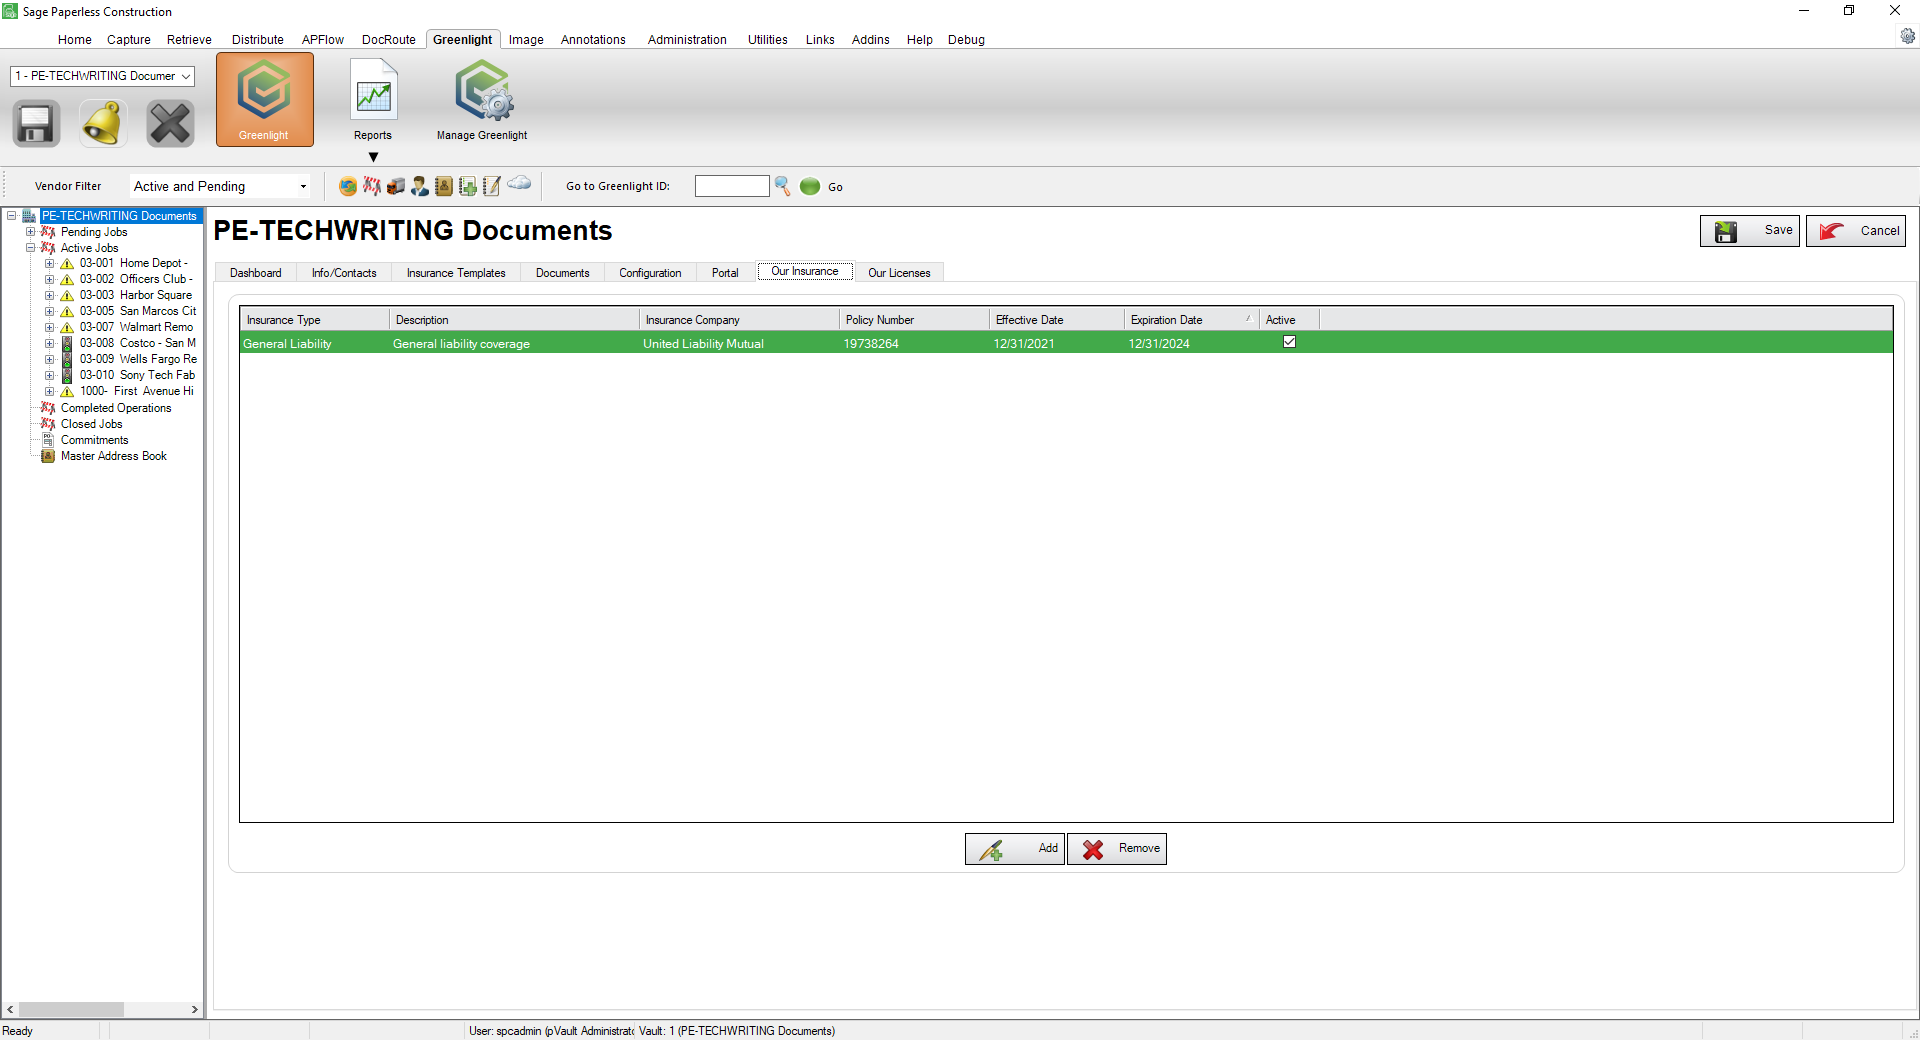Image resolution: width=1920 pixels, height=1040 pixels.
Task: Open the Vendor Filter Active and Pending dropdown
Action: (x=220, y=186)
